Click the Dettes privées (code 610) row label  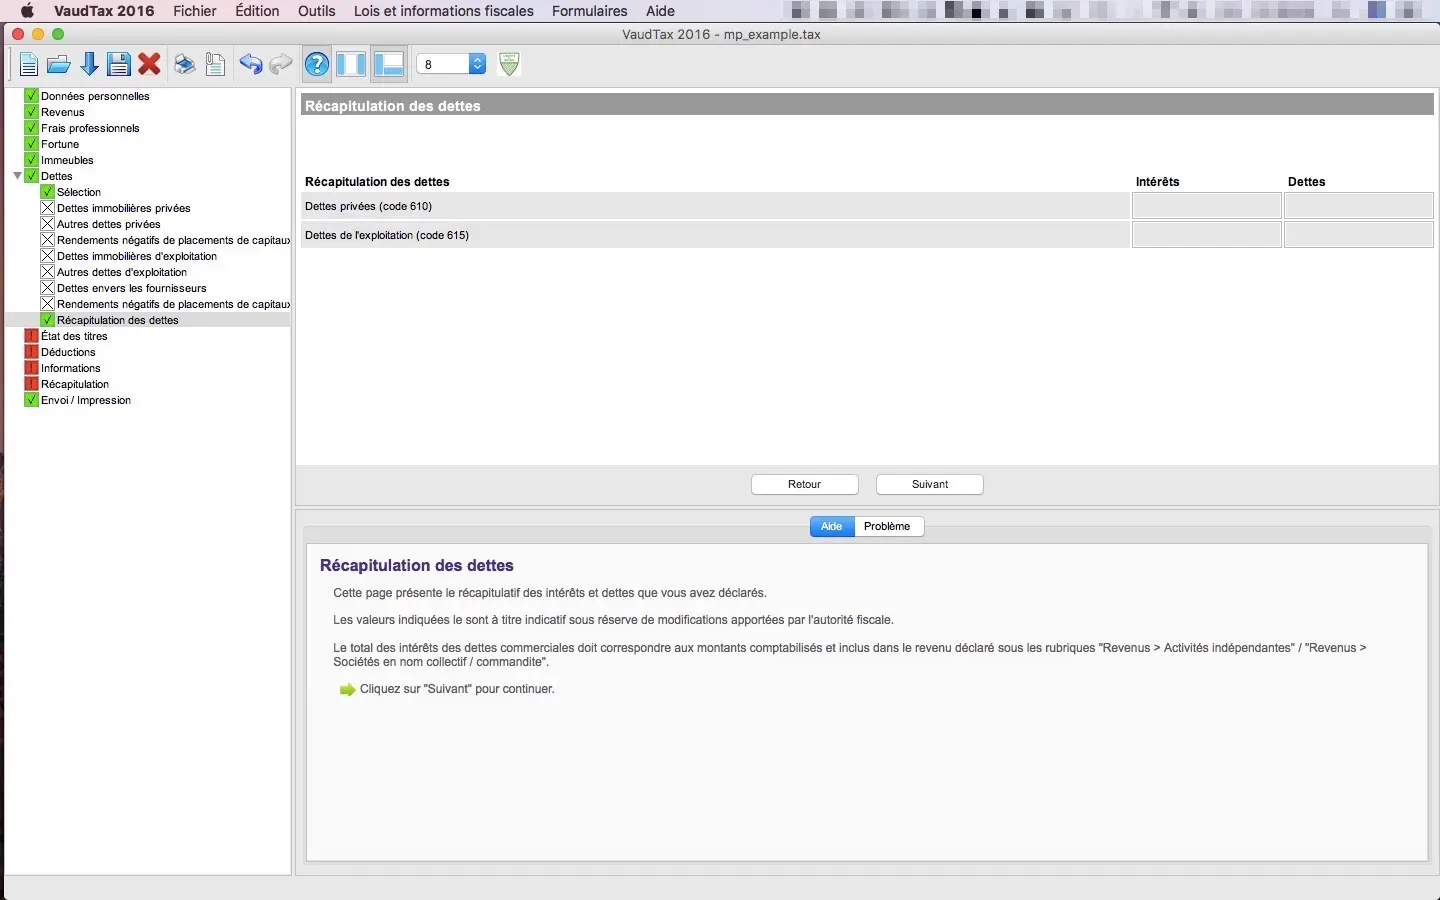point(368,206)
